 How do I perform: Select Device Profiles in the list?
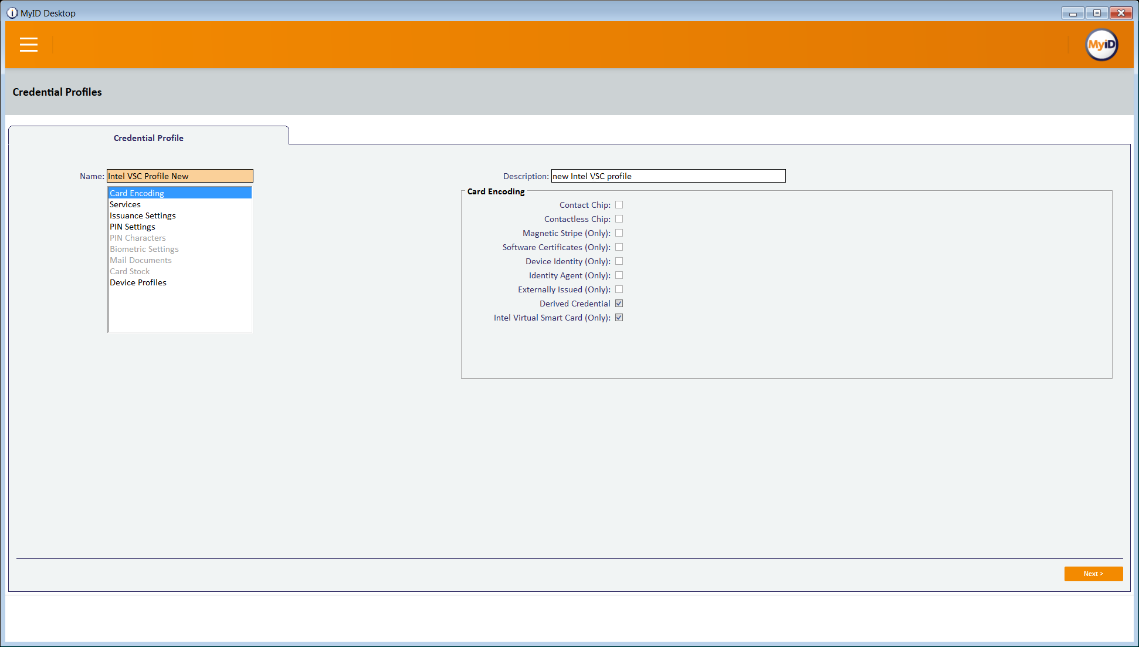(180, 282)
